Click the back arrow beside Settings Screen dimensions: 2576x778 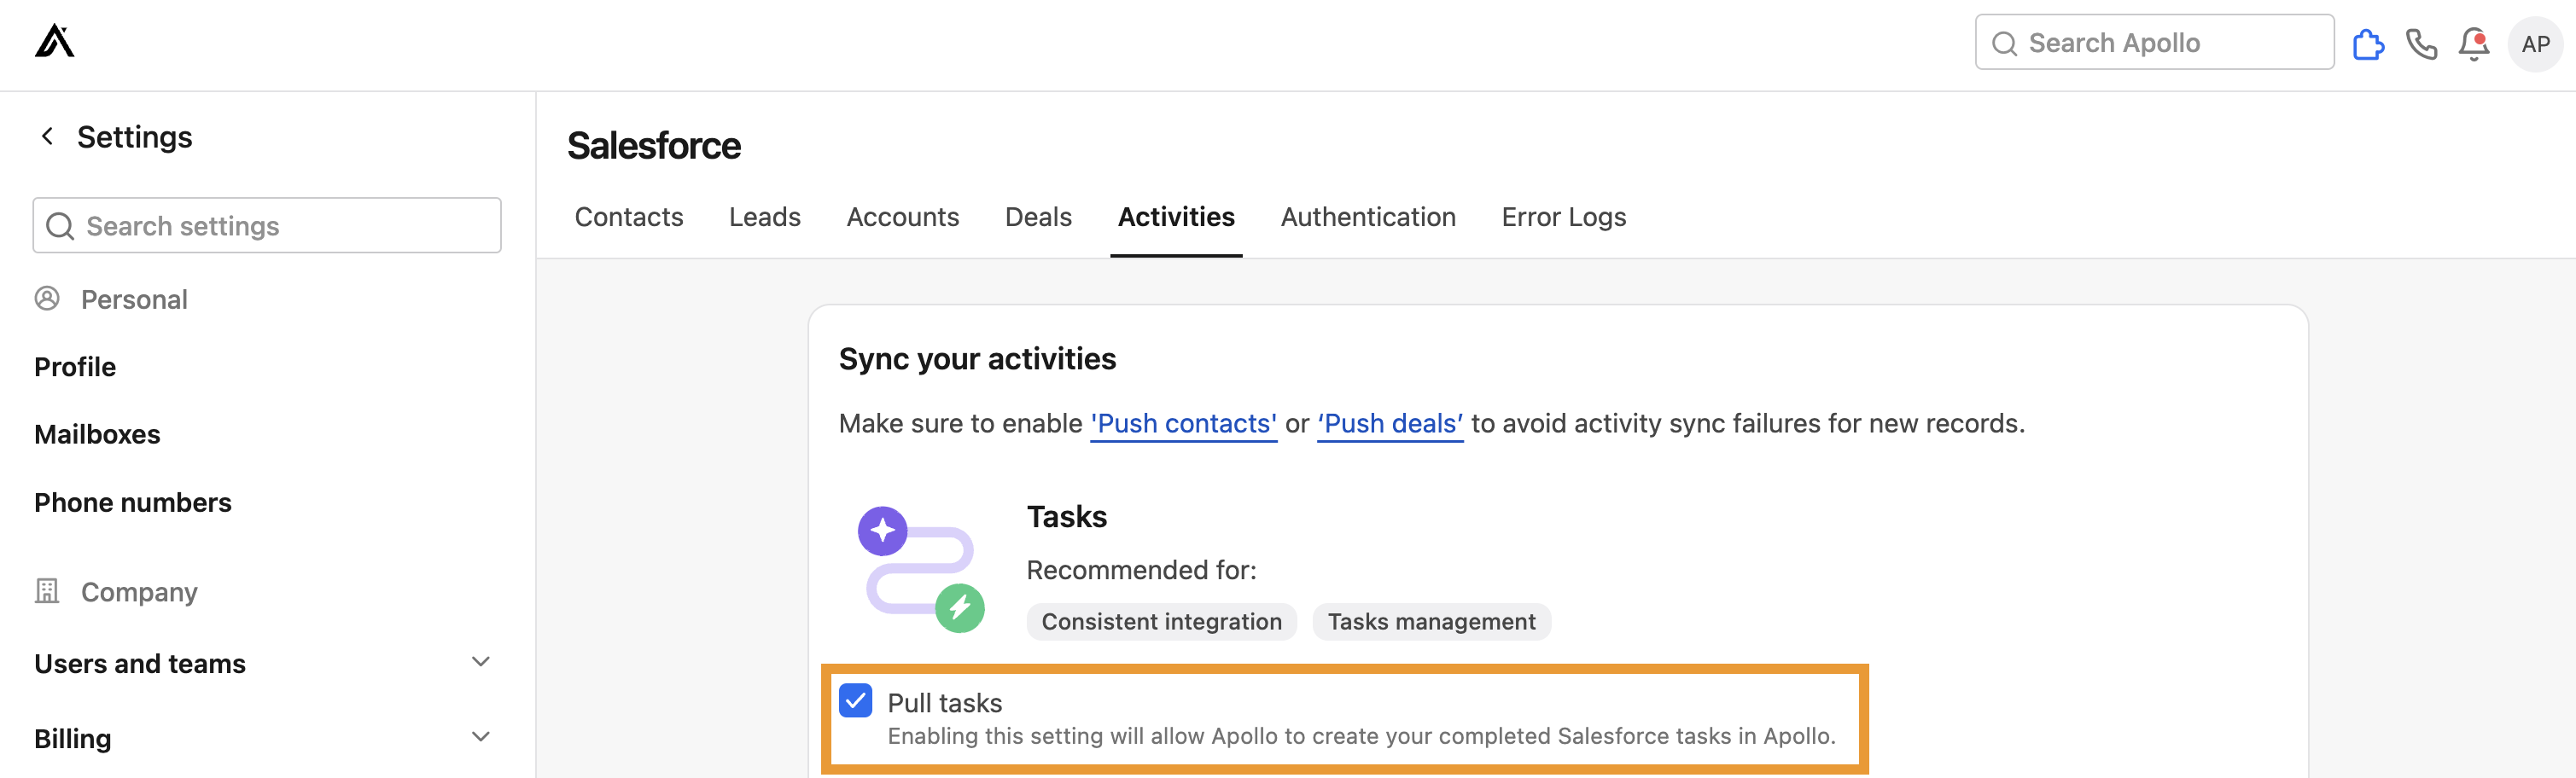pyautogui.click(x=47, y=136)
